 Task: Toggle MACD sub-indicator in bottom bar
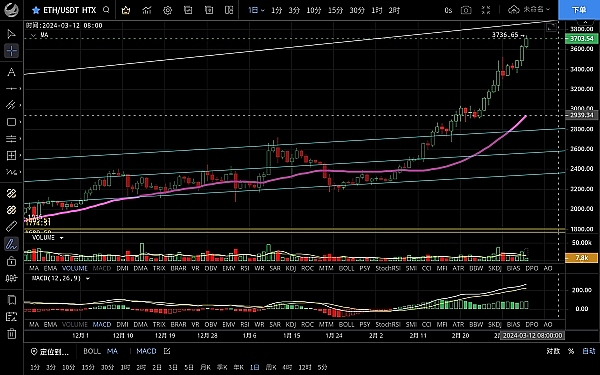146,351
